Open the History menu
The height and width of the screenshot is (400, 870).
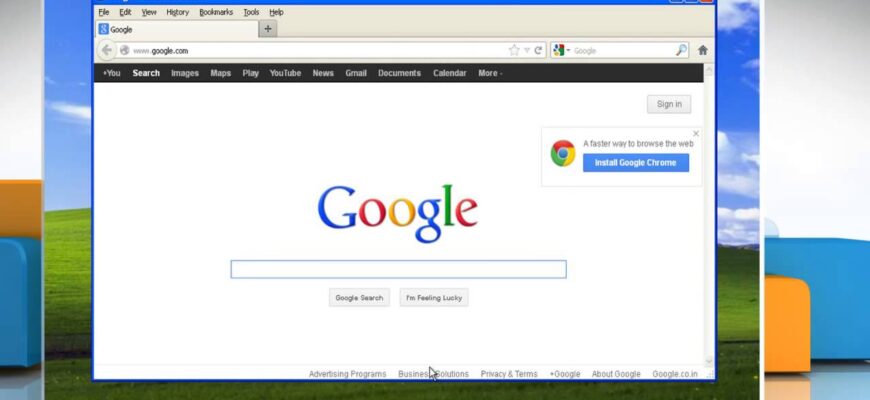(177, 12)
